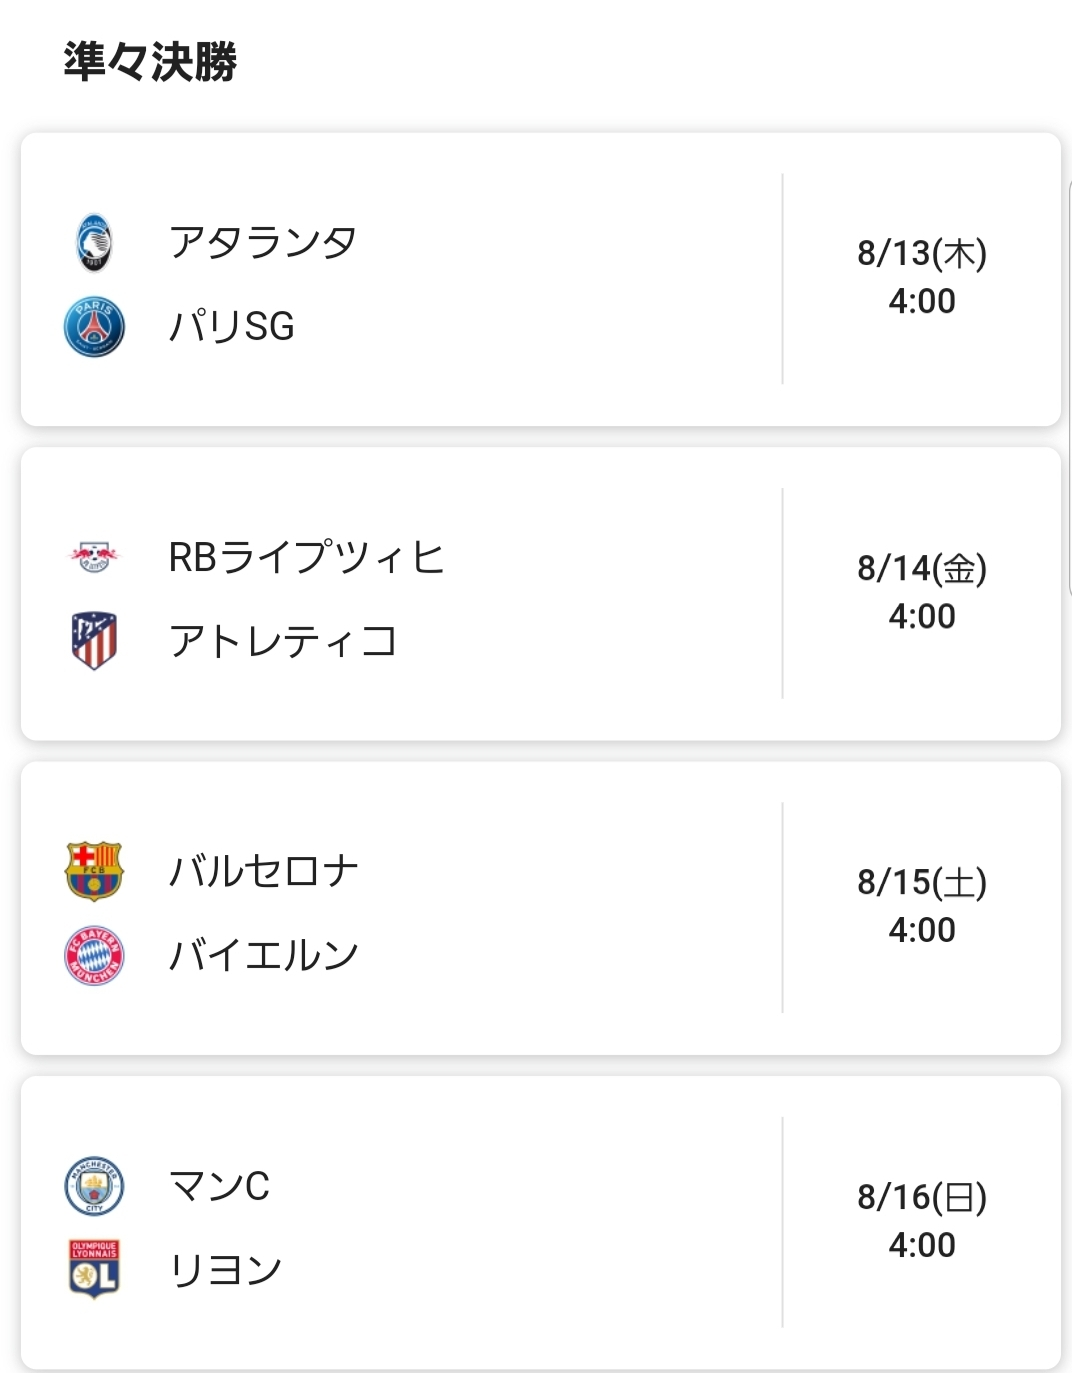Tap team name バイエルン
The image size is (1072, 1373).
264,955
